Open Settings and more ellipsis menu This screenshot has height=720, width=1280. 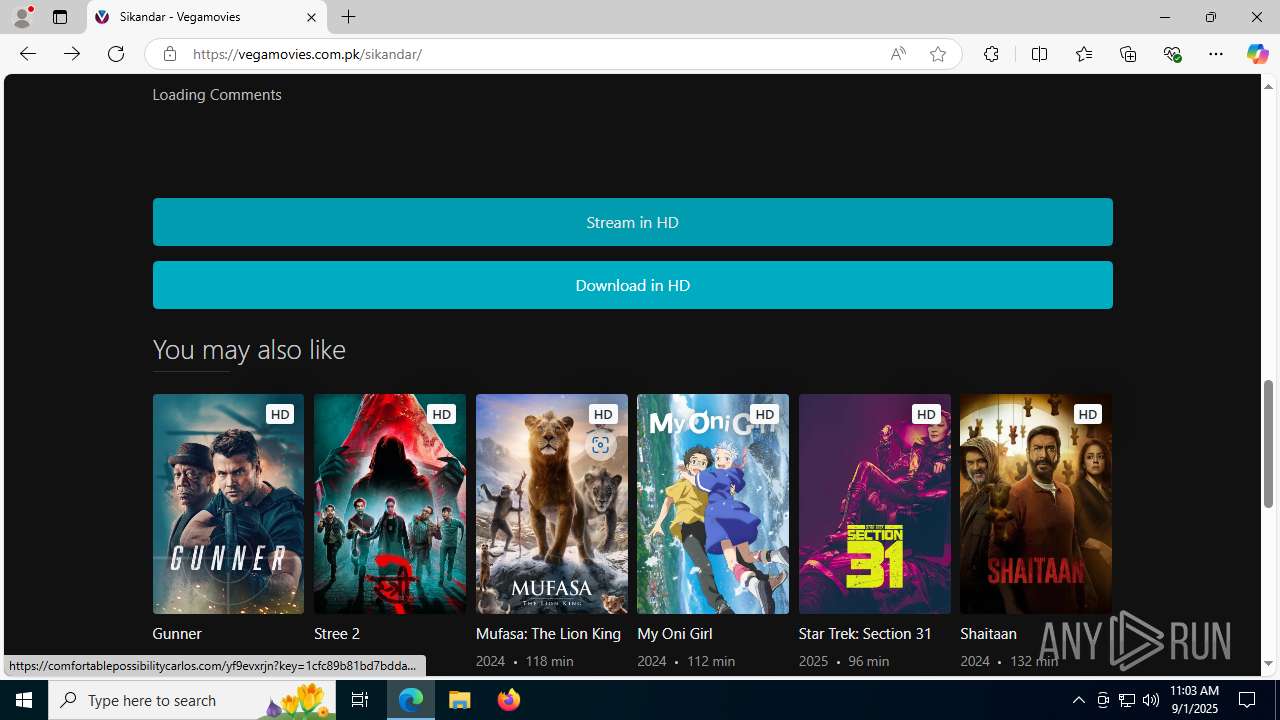(x=1216, y=54)
